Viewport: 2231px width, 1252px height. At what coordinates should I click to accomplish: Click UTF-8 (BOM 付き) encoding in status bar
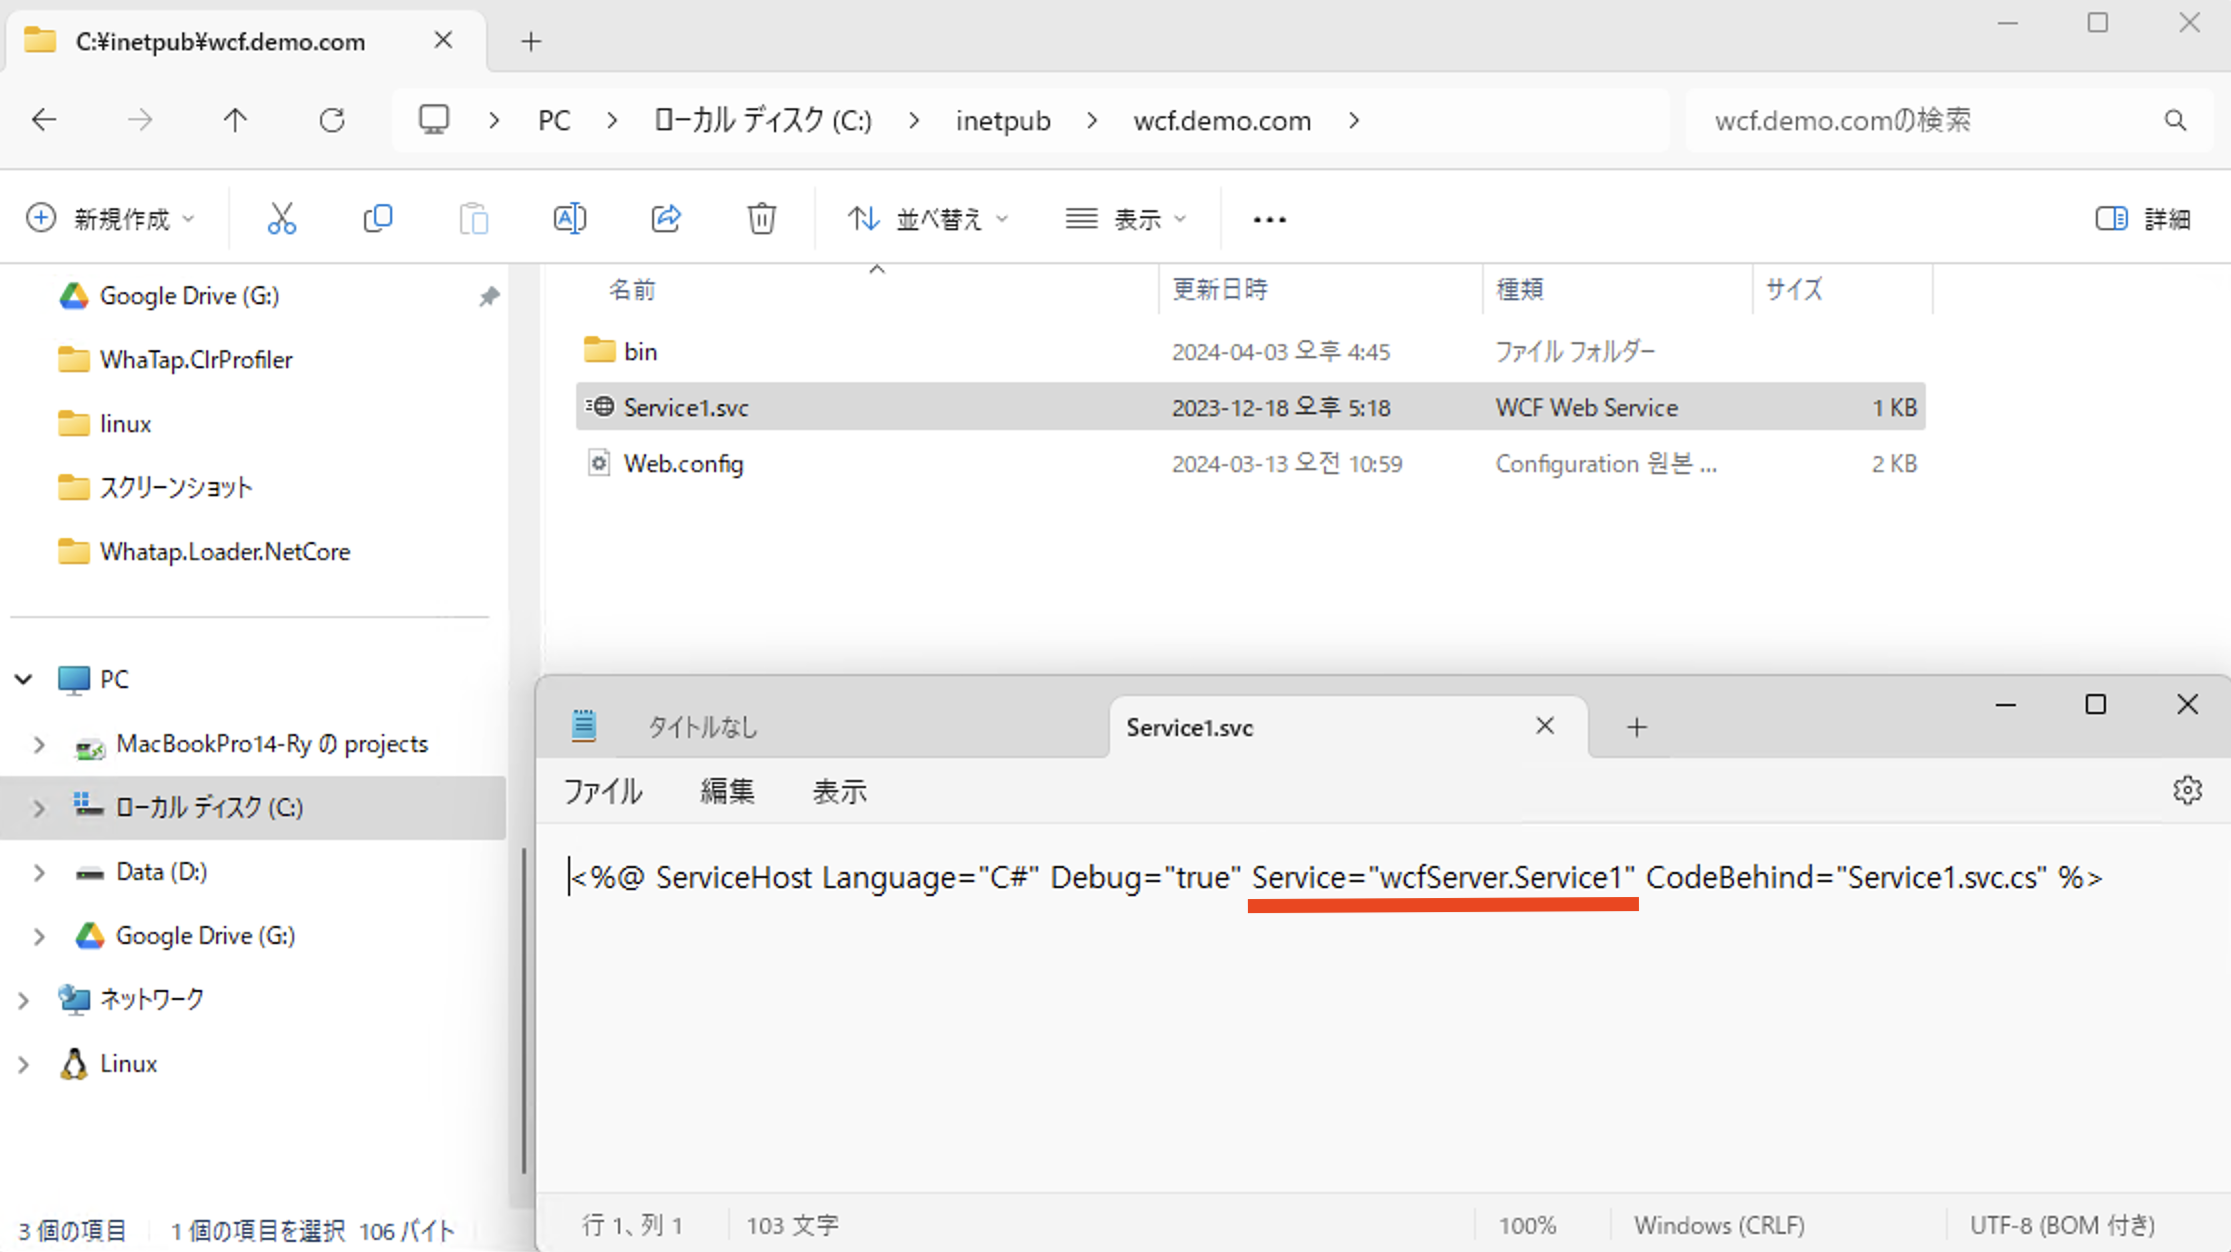[x=2062, y=1225]
